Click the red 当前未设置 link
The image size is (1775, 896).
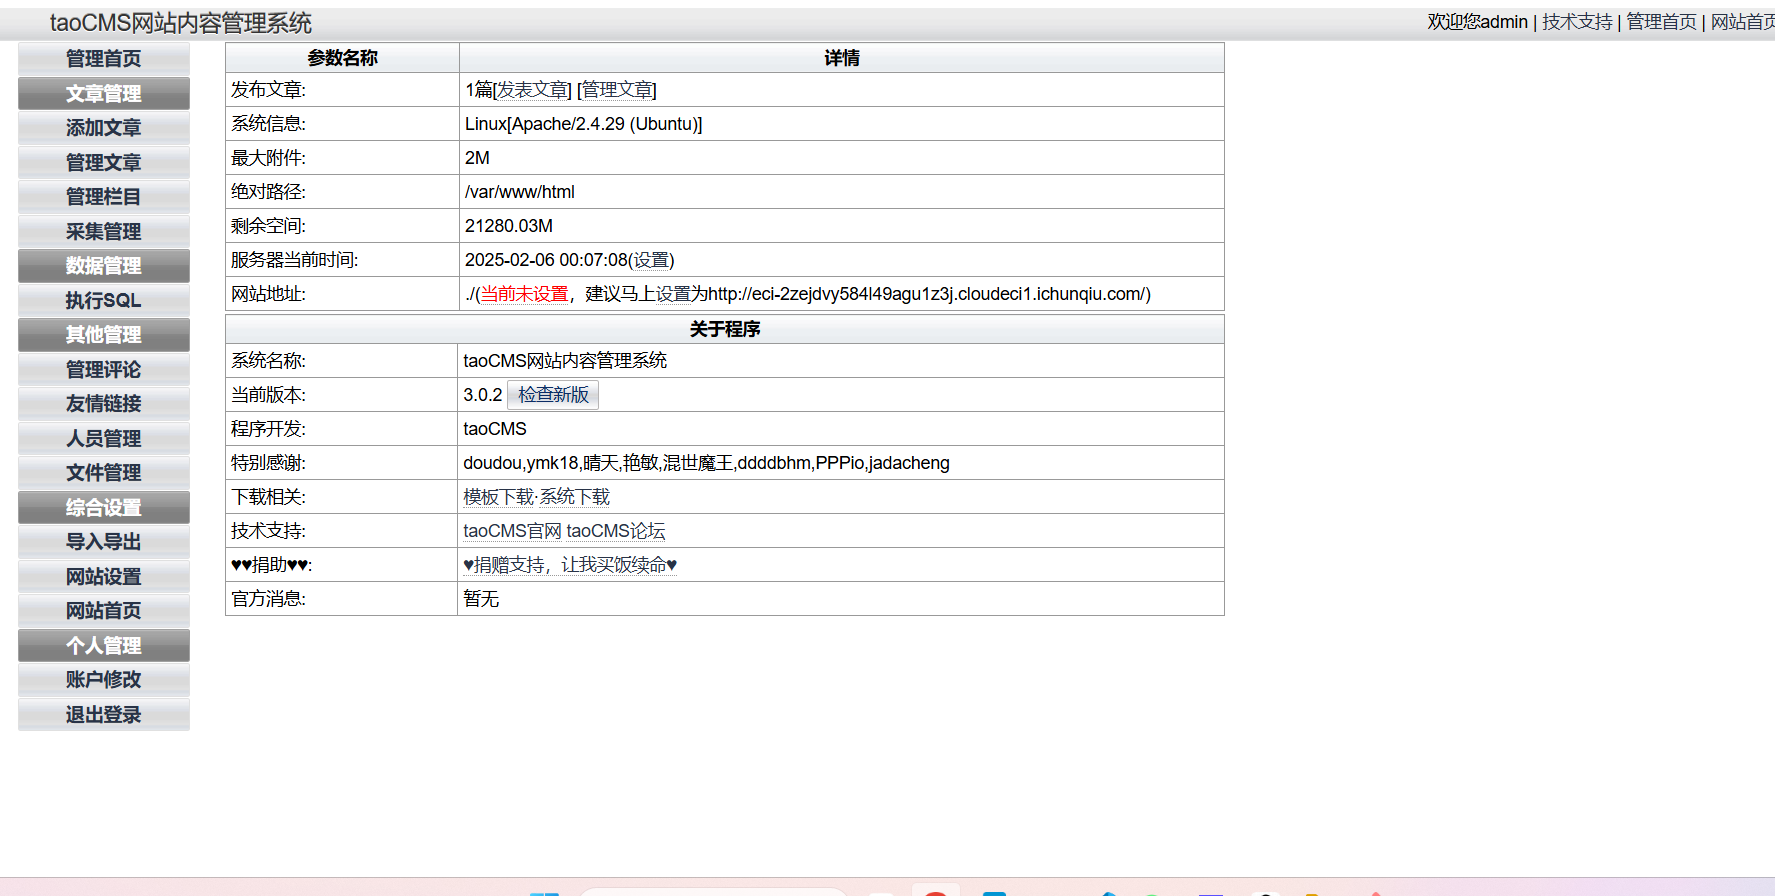coord(524,294)
